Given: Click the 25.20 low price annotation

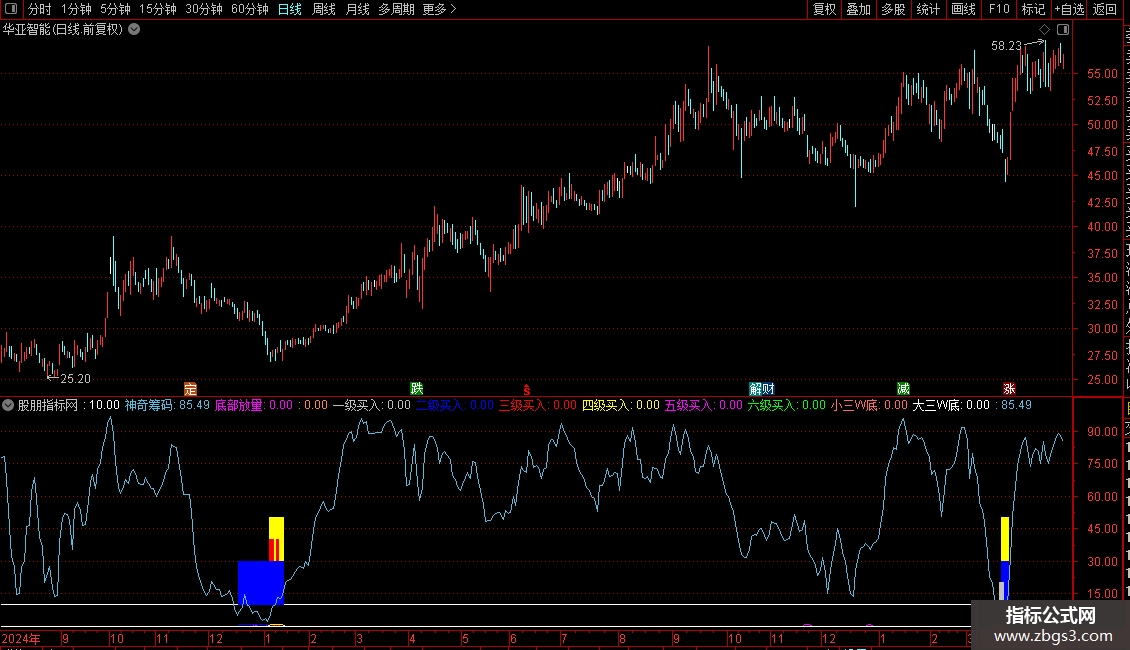Looking at the screenshot, I should click(x=75, y=379).
